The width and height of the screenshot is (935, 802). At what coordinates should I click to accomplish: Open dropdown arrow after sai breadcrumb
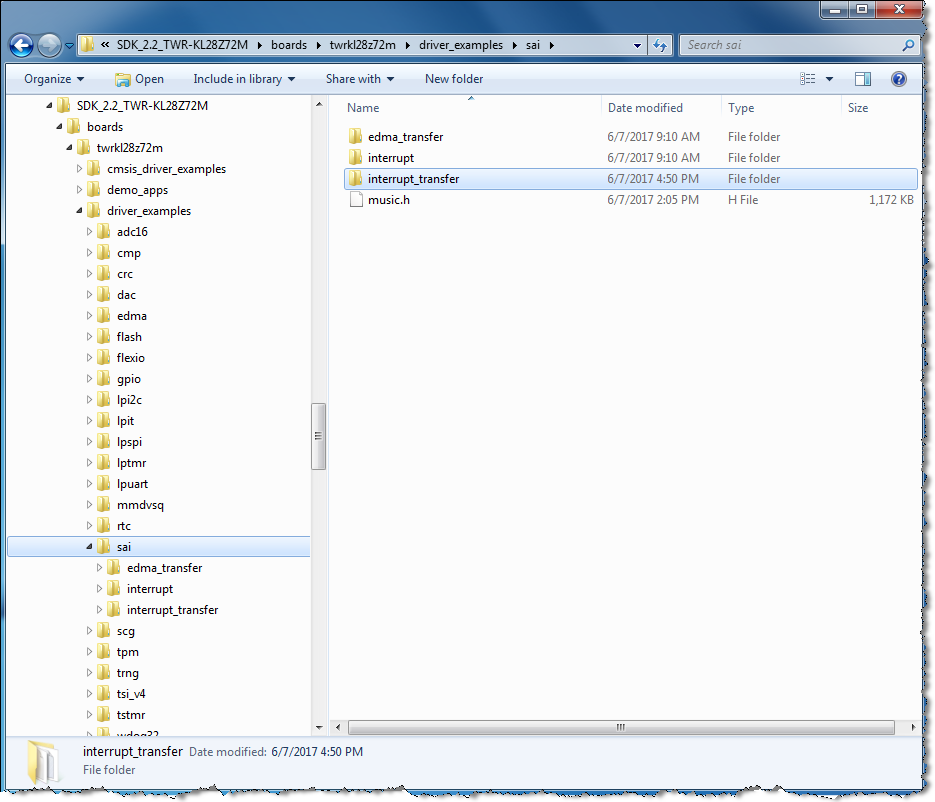click(552, 45)
